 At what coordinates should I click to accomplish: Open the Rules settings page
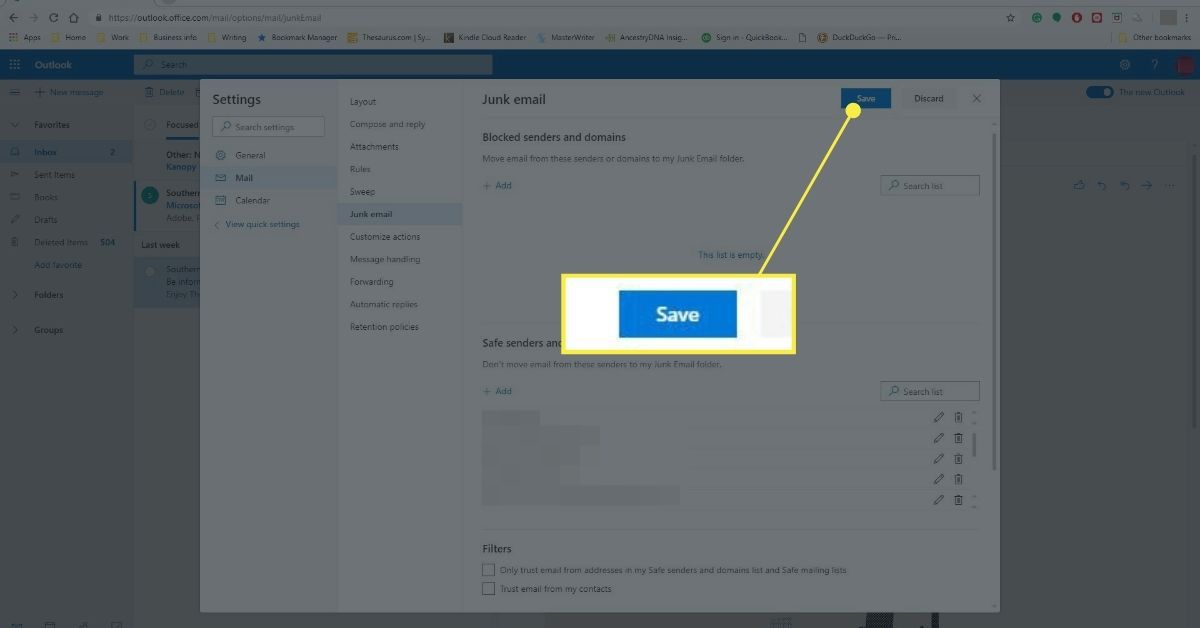pos(360,169)
